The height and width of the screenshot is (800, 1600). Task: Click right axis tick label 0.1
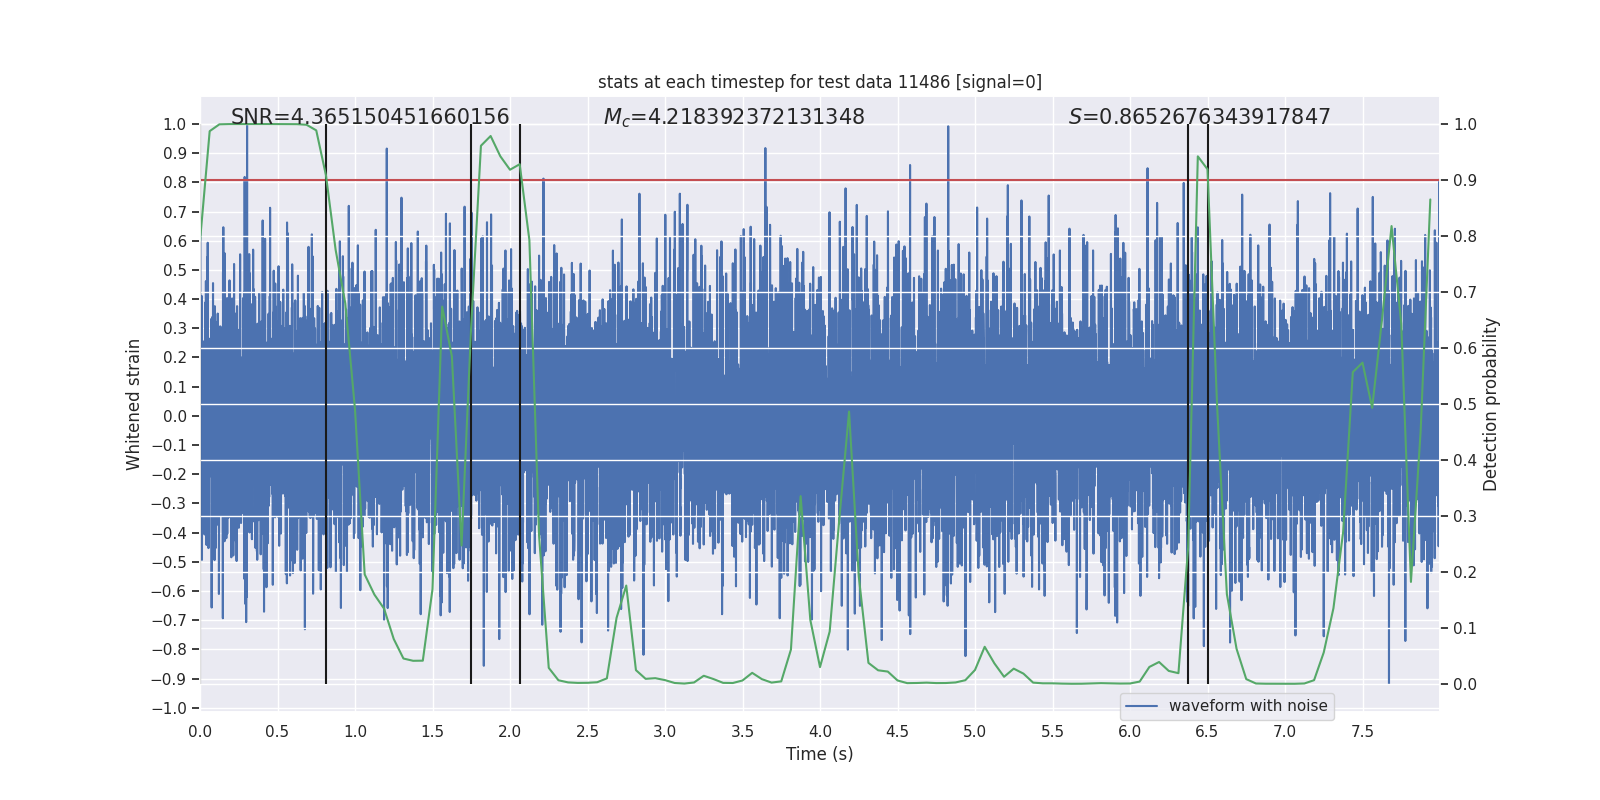point(1465,628)
